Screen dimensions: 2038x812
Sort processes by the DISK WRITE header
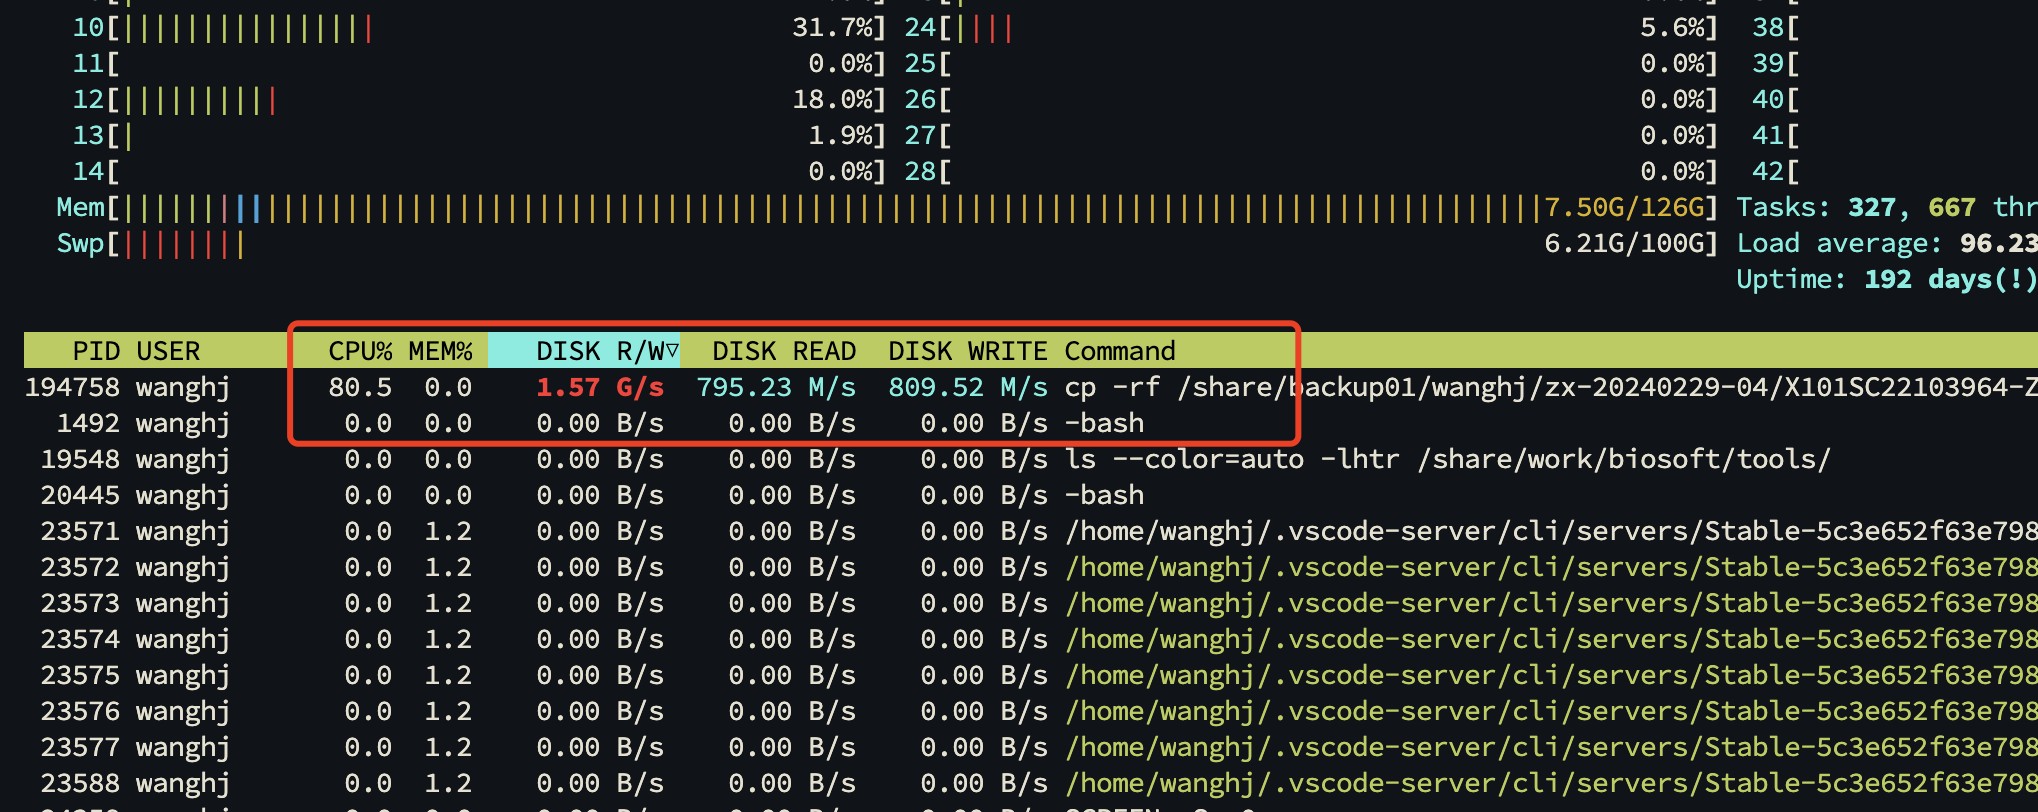coord(968,351)
